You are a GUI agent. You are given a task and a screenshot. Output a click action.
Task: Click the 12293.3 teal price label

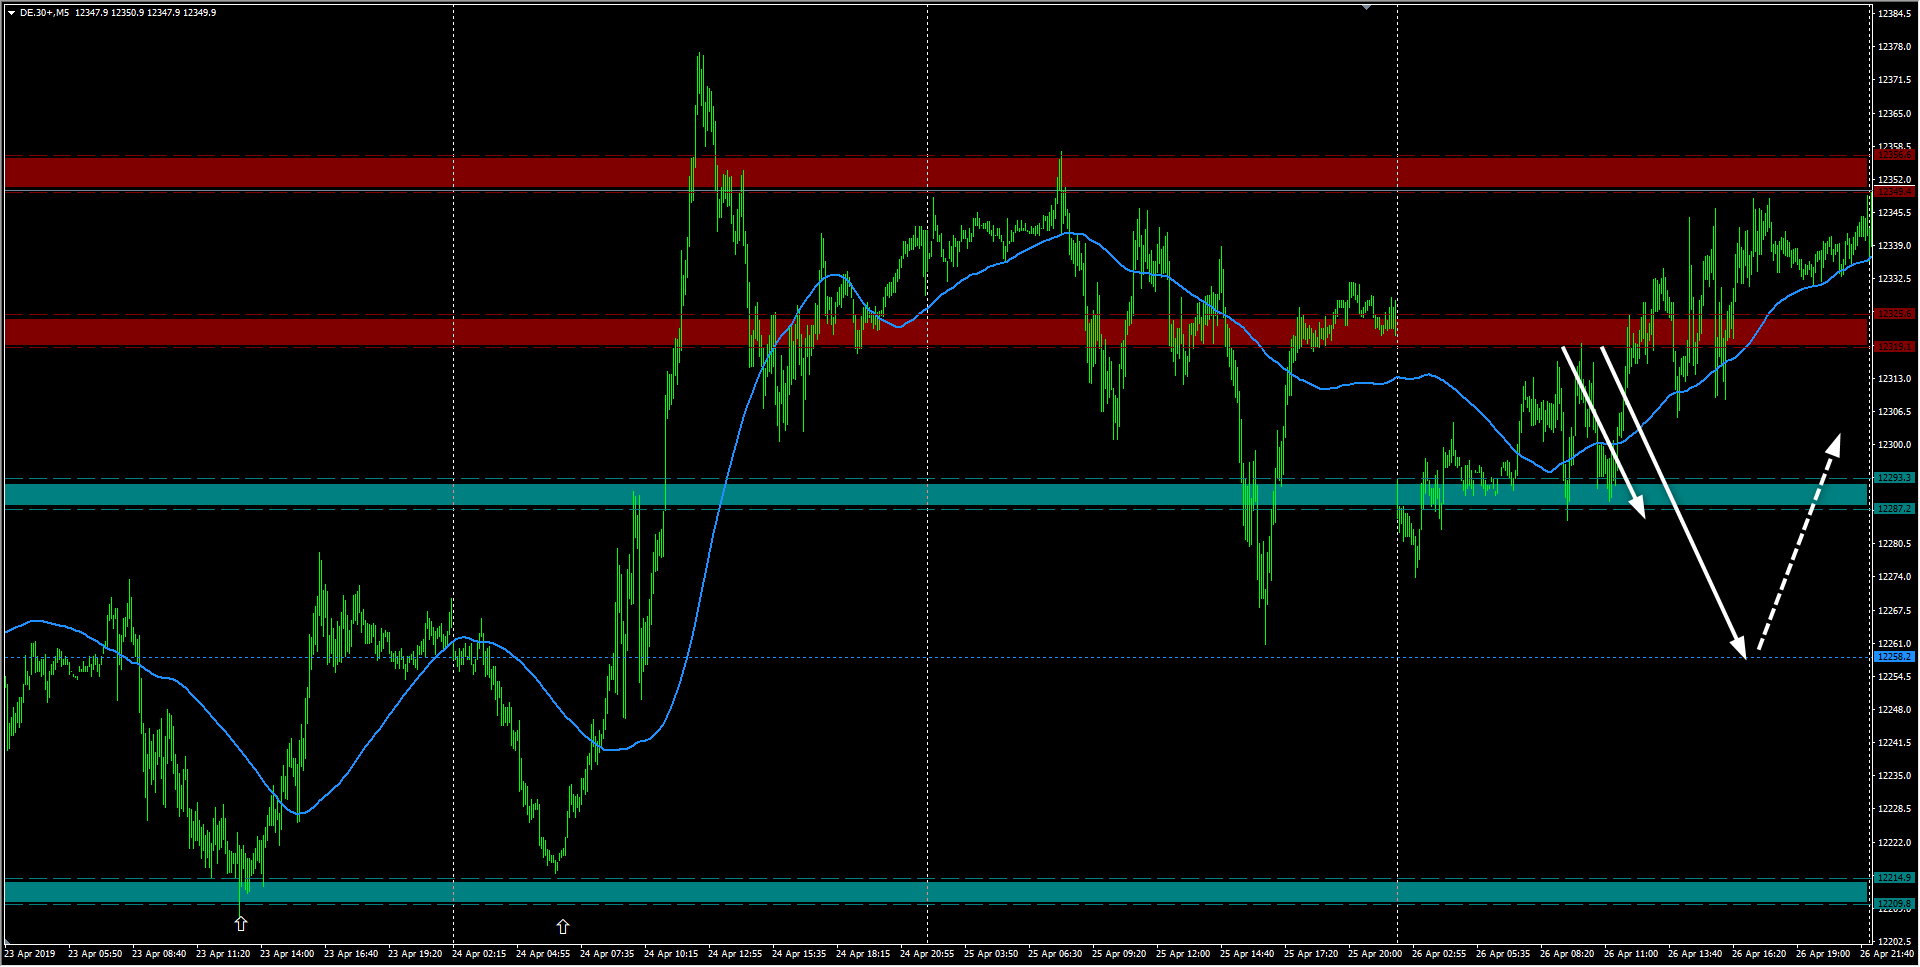1894,478
